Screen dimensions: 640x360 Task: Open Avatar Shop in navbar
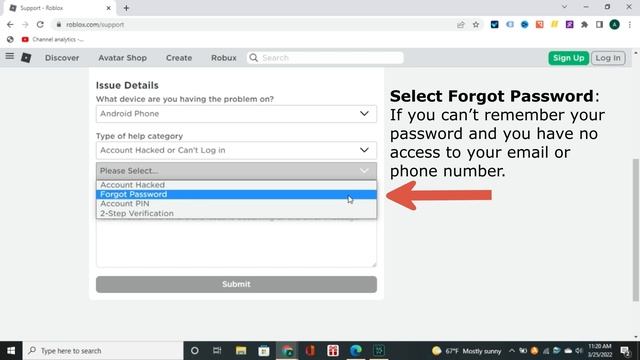click(122, 58)
